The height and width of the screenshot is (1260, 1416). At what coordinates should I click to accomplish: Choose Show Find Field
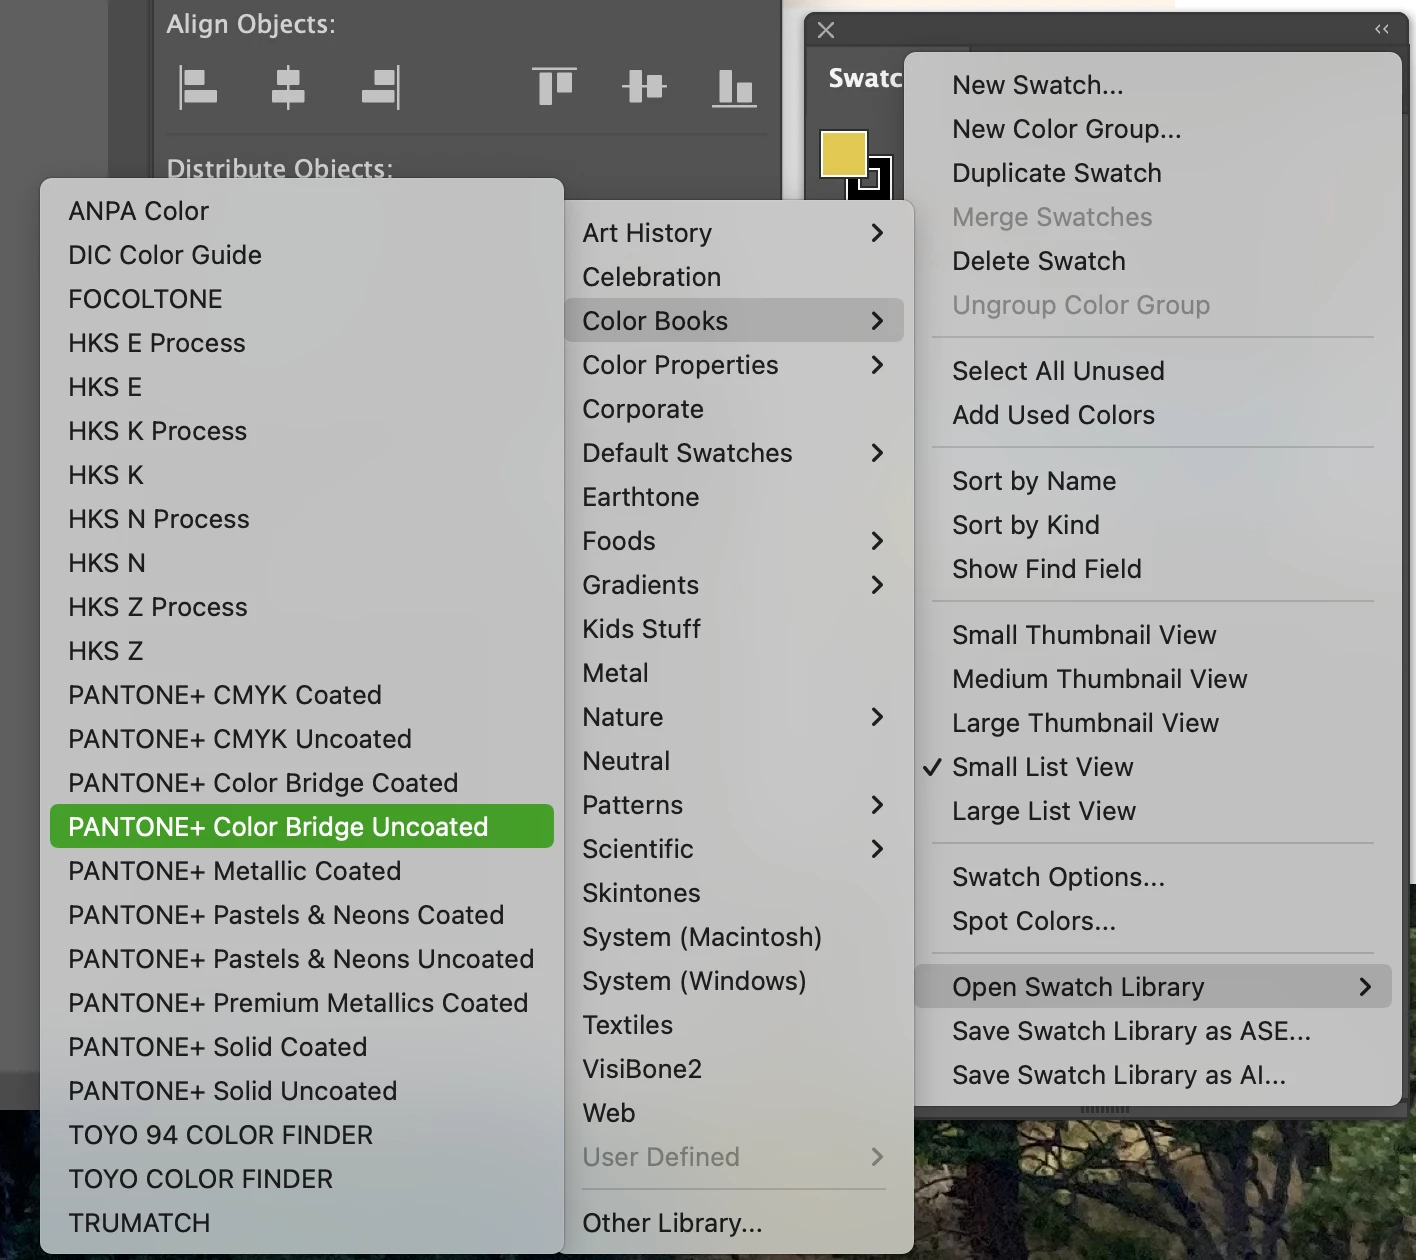pyautogui.click(x=1153, y=569)
